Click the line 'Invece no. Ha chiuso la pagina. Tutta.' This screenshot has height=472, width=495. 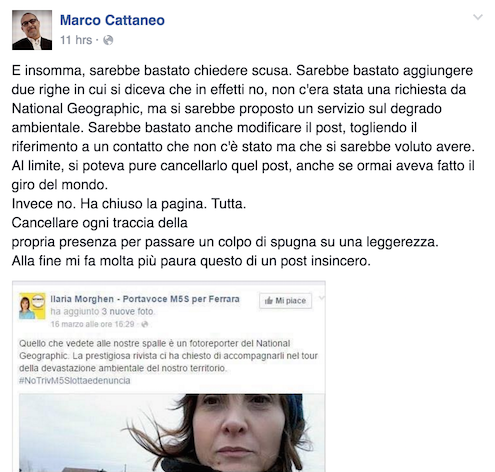click(129, 204)
